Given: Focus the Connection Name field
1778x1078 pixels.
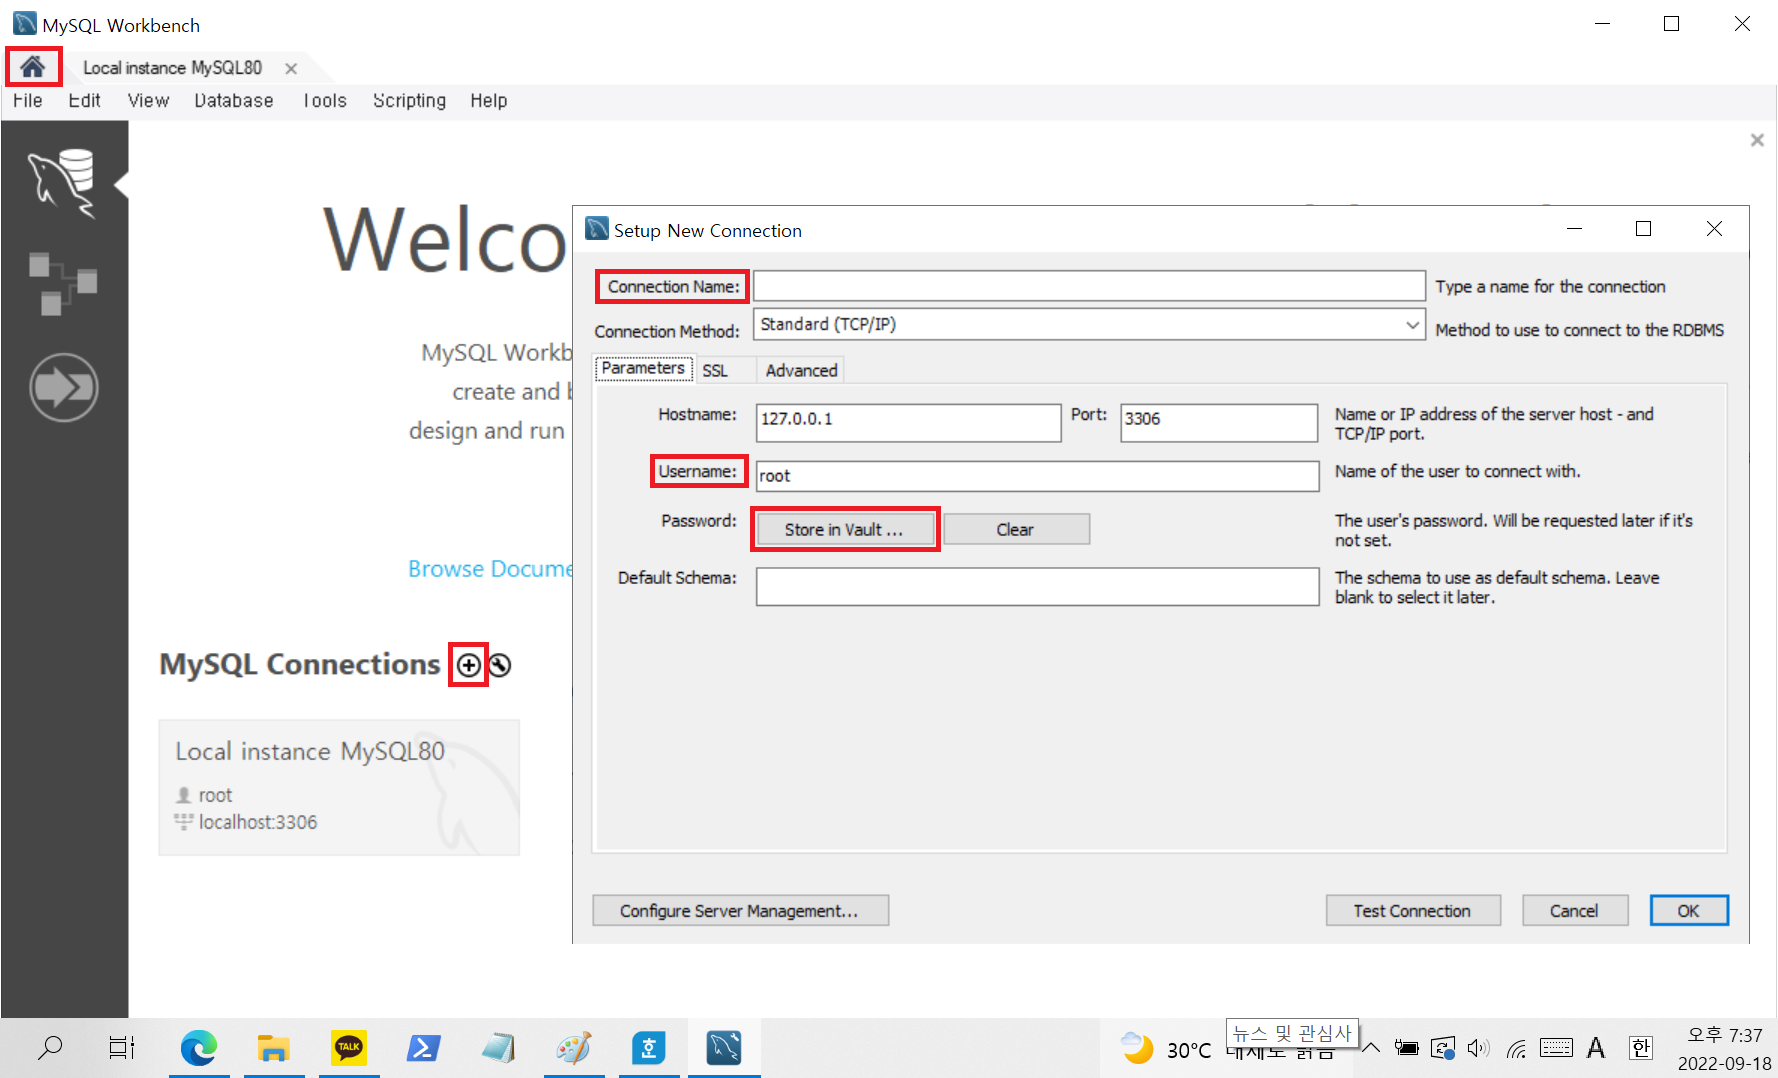Looking at the screenshot, I should pos(1088,286).
